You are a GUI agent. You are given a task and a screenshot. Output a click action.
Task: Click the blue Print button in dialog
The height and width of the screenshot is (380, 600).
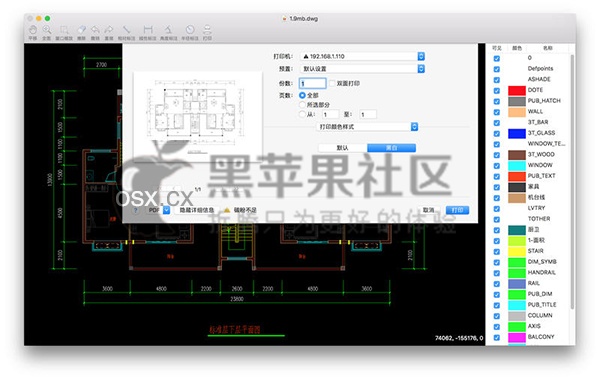(x=457, y=210)
